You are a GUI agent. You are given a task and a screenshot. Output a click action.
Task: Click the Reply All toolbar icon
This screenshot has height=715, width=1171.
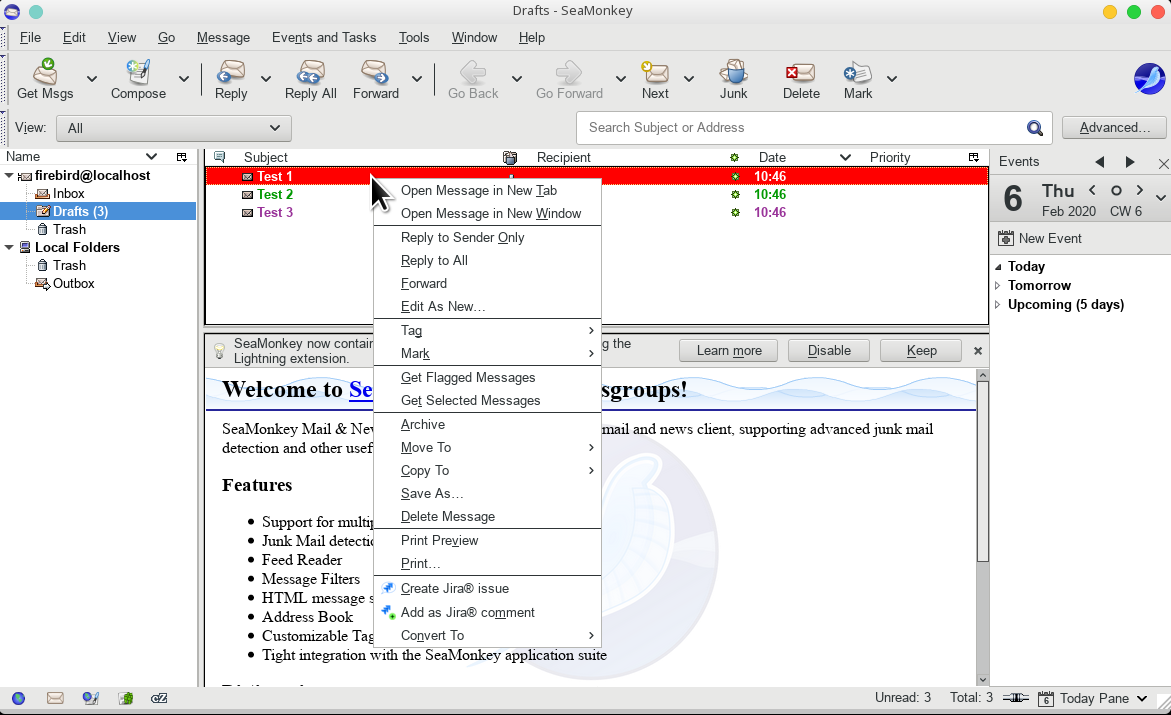(x=310, y=73)
